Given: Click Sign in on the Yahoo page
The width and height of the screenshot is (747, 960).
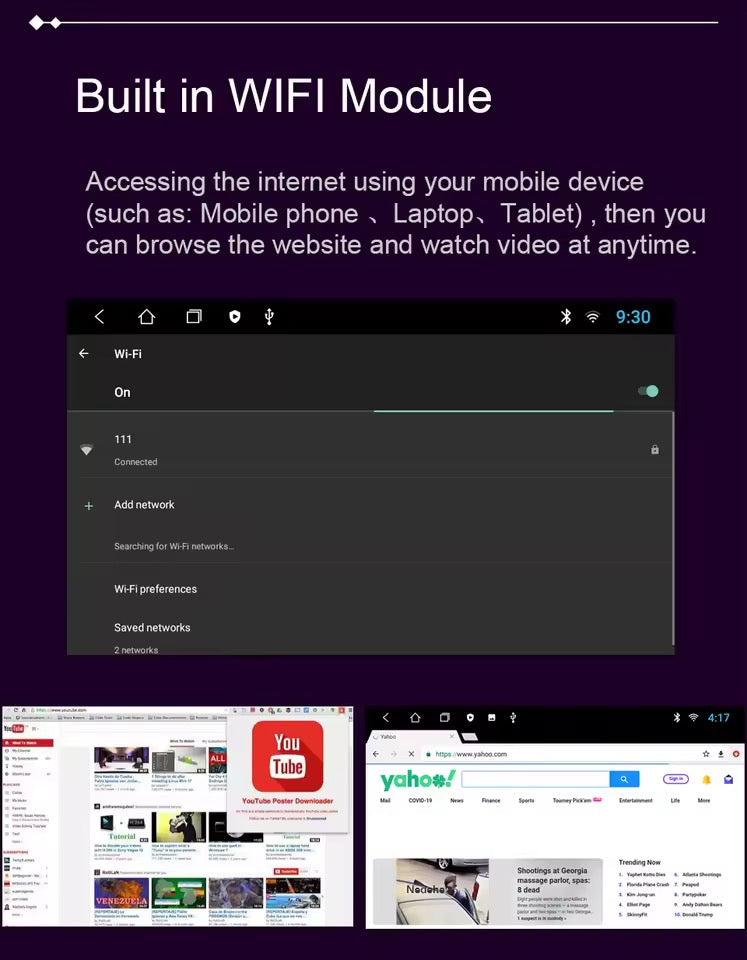Looking at the screenshot, I should tap(676, 779).
